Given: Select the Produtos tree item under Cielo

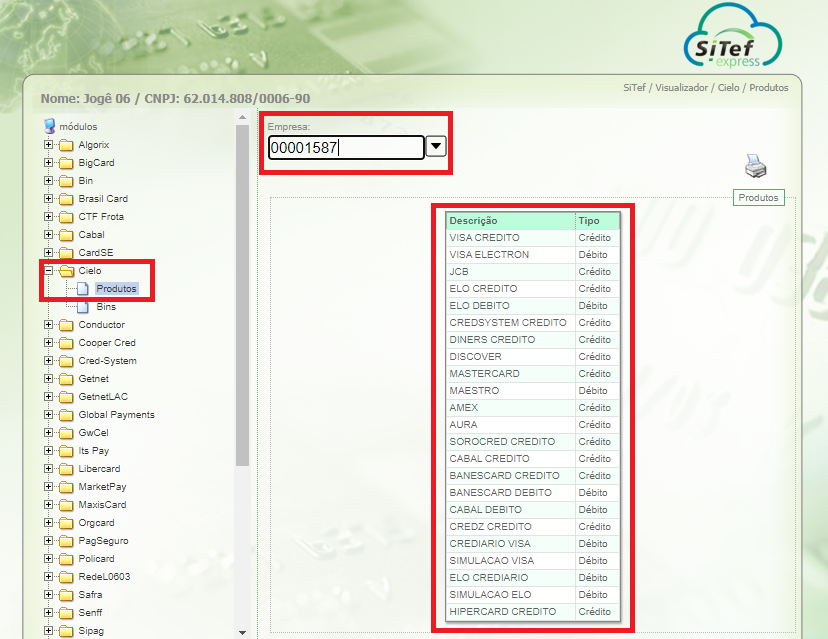Looking at the screenshot, I should pyautogui.click(x=116, y=288).
